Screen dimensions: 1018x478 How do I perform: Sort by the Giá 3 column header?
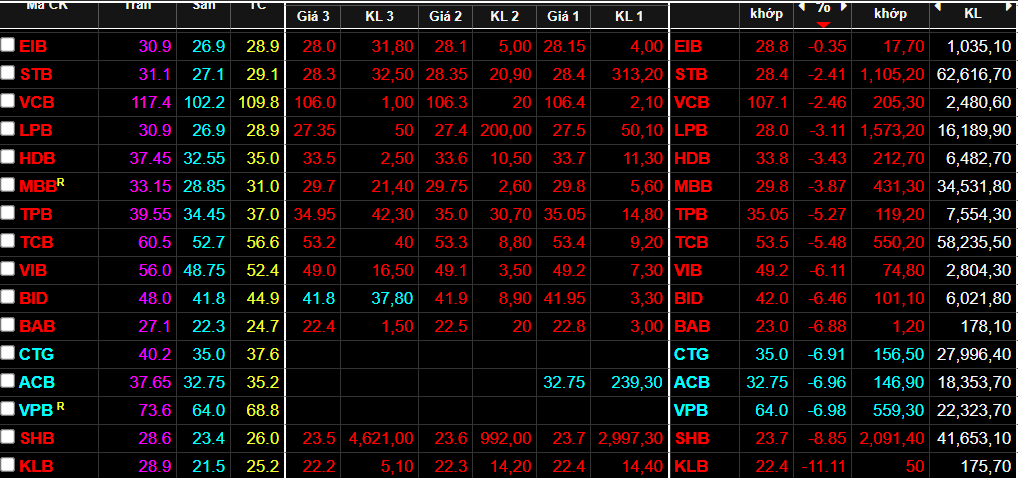(313, 16)
